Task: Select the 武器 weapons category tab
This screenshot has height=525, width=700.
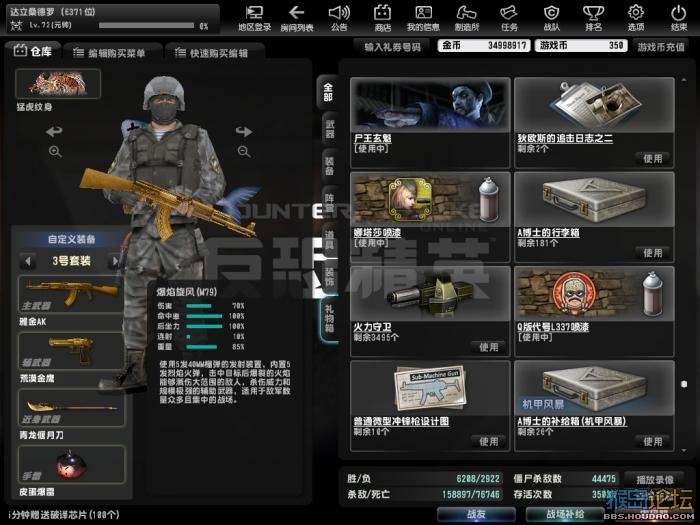Action: [329, 129]
